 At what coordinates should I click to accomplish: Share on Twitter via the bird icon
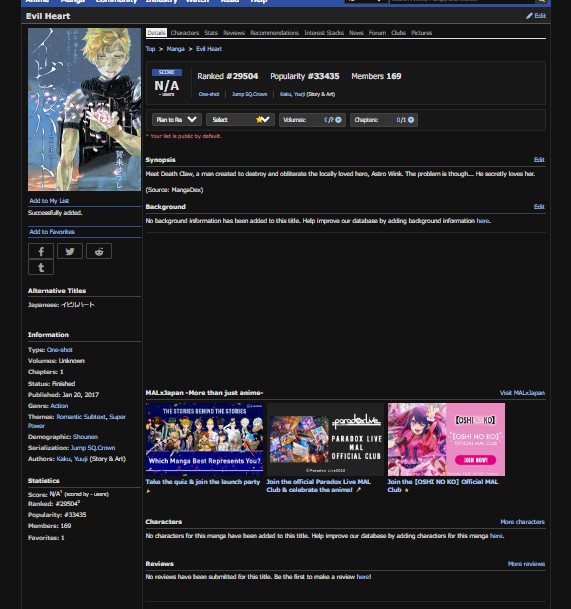70,251
